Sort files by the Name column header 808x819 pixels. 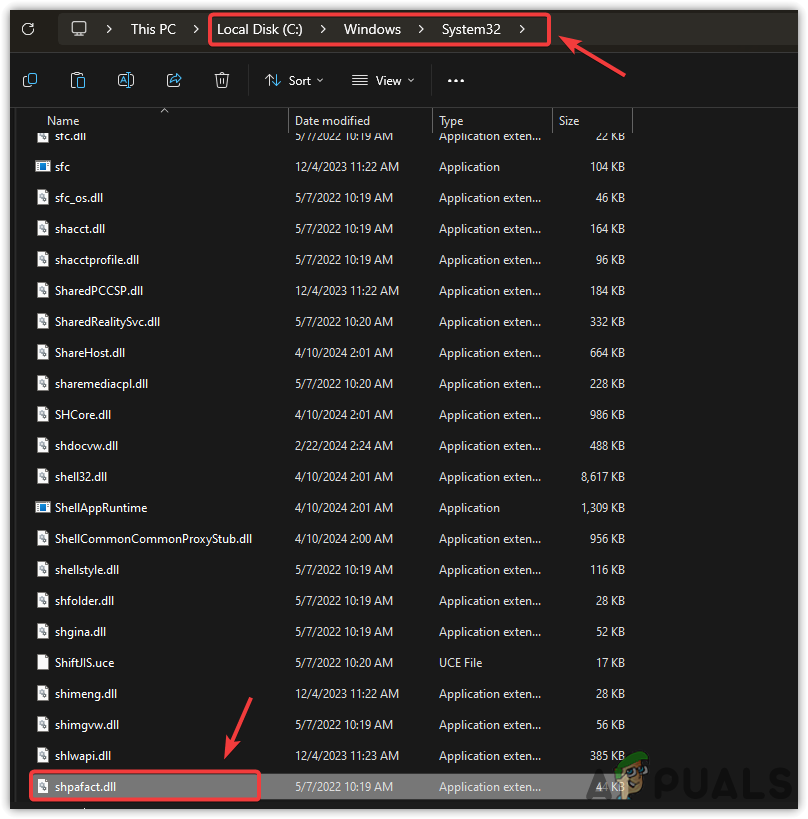(x=63, y=121)
